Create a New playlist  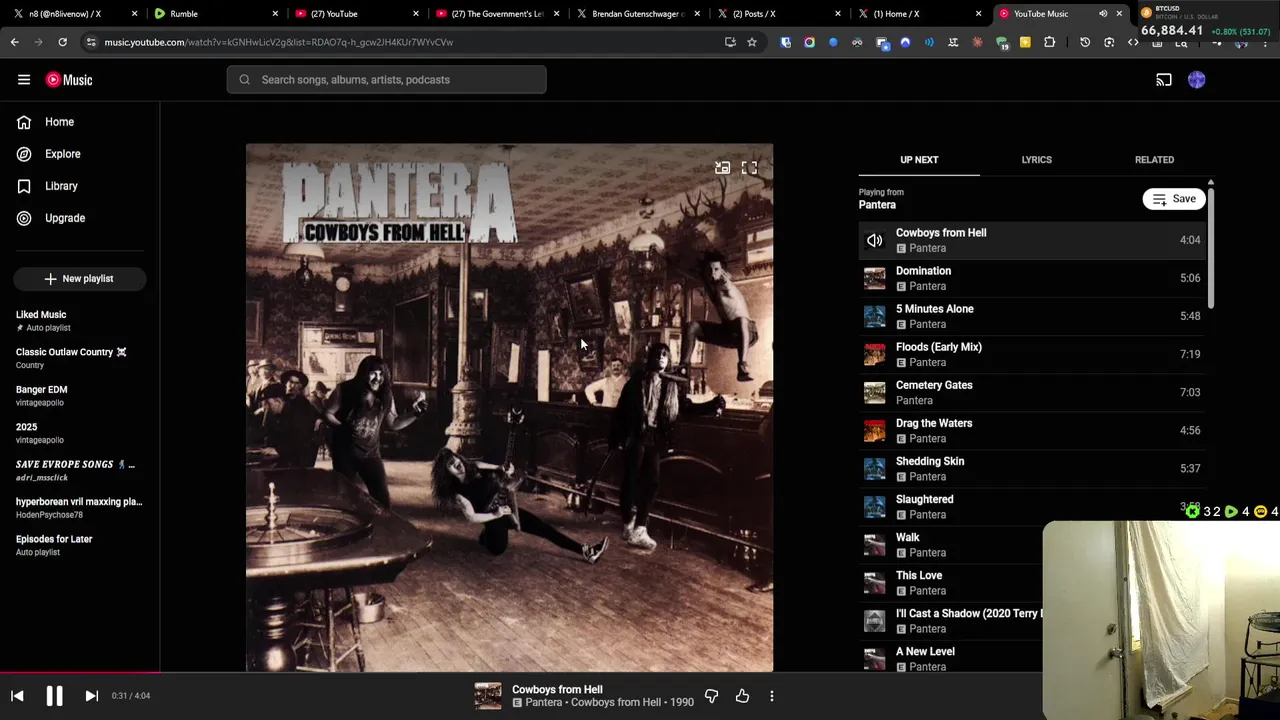80,279
